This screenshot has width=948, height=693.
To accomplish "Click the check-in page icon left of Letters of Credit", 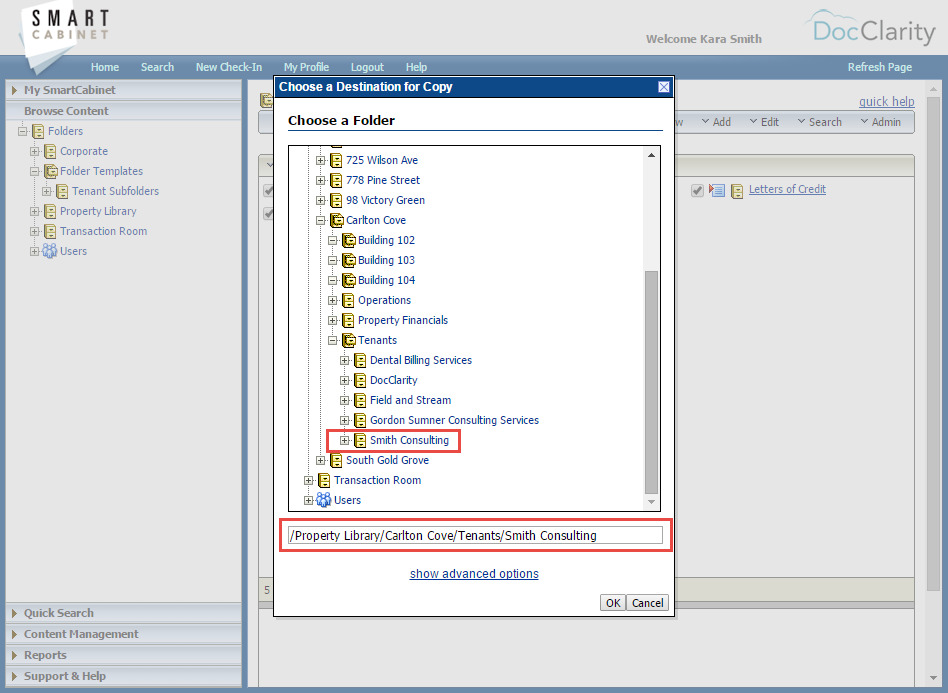I will coord(715,188).
